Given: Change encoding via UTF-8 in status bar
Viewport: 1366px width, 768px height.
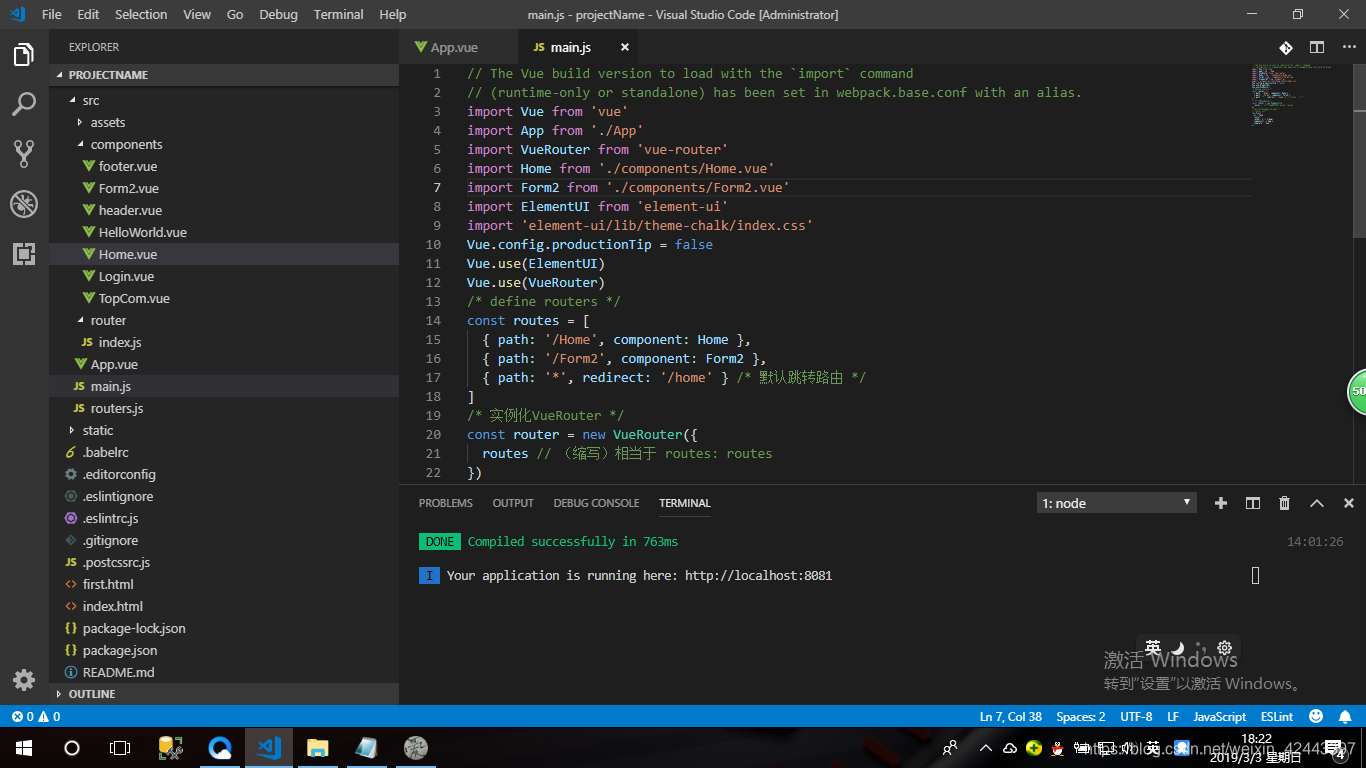Looking at the screenshot, I should [x=1136, y=716].
